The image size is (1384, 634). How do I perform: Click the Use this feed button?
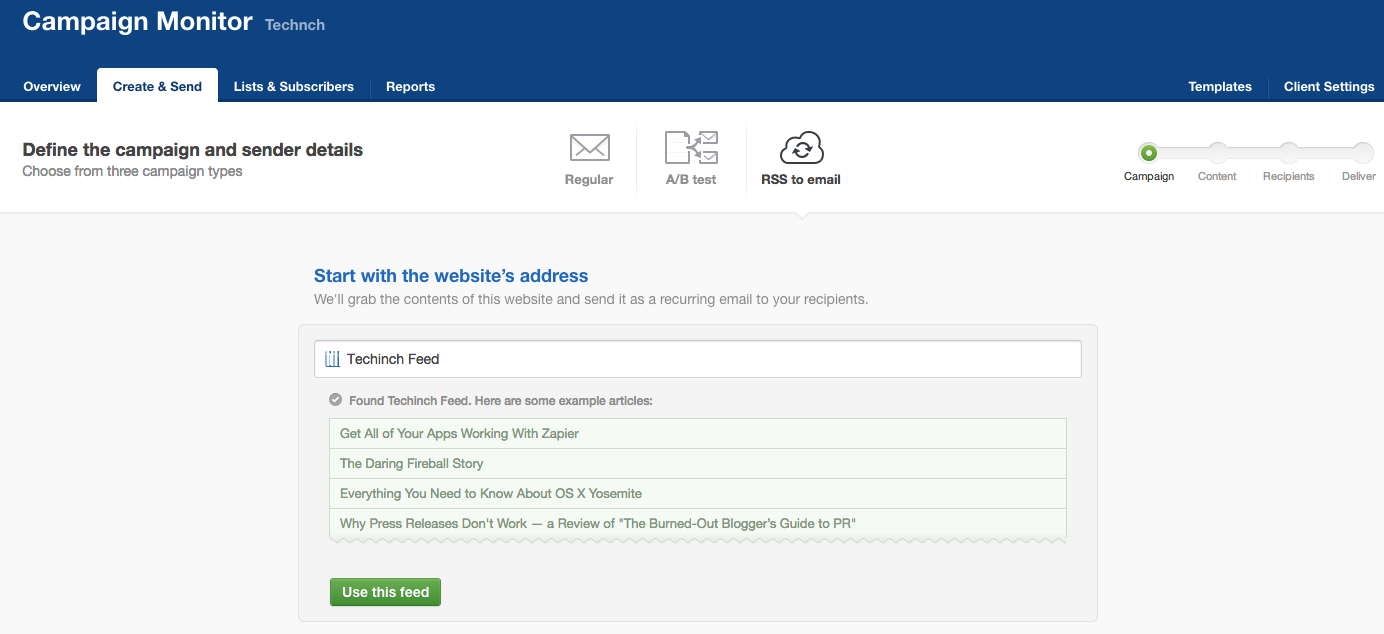(385, 592)
